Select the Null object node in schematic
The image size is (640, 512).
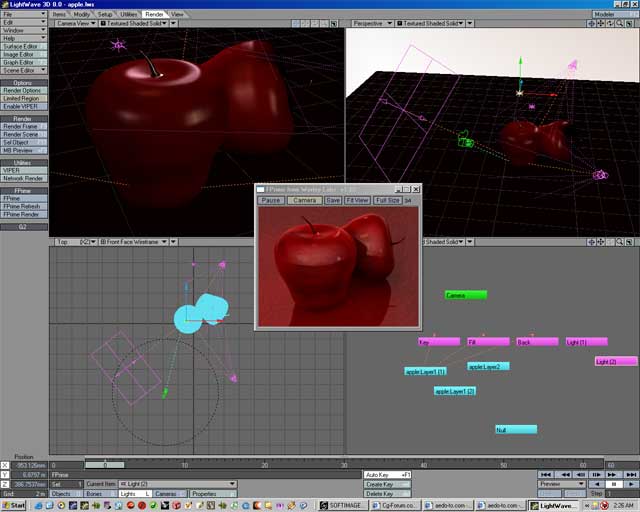[x=516, y=430]
